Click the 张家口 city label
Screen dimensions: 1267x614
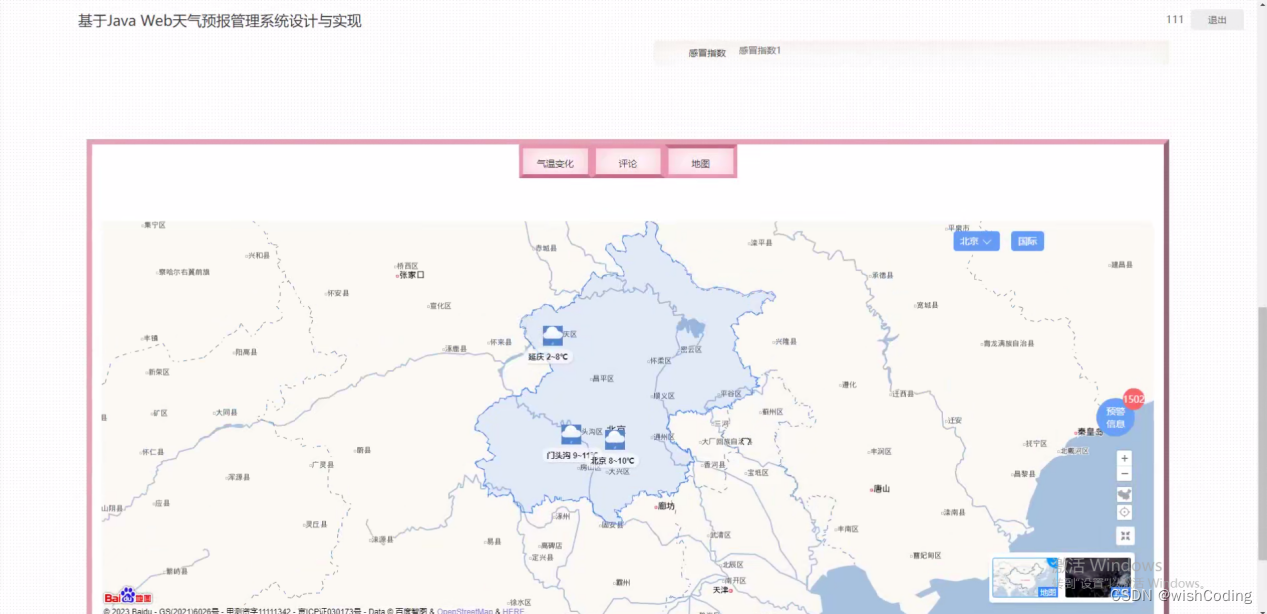click(411, 275)
